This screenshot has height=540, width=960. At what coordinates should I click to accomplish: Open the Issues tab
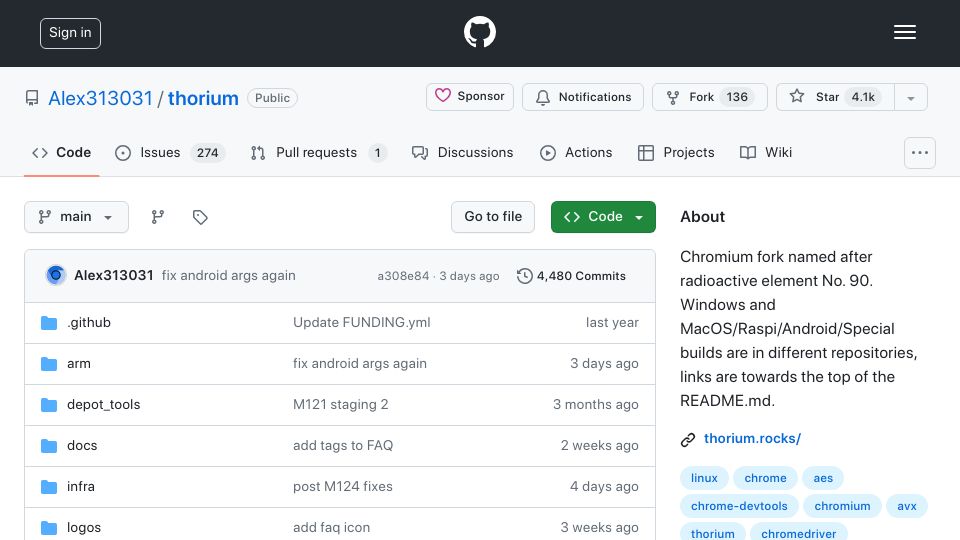click(170, 152)
